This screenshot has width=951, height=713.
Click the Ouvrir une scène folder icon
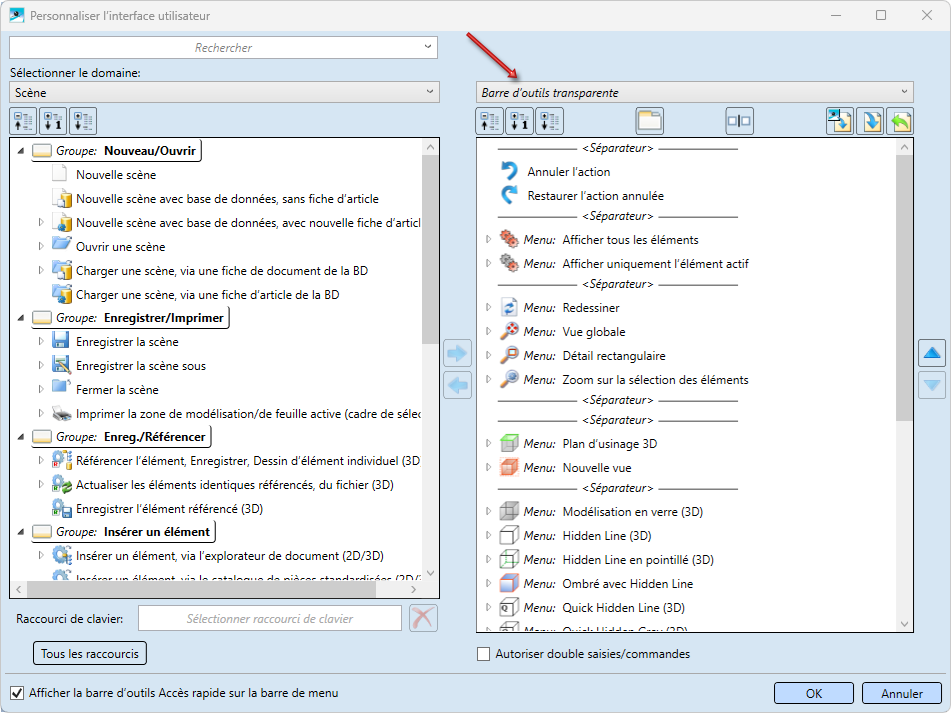[61, 244]
